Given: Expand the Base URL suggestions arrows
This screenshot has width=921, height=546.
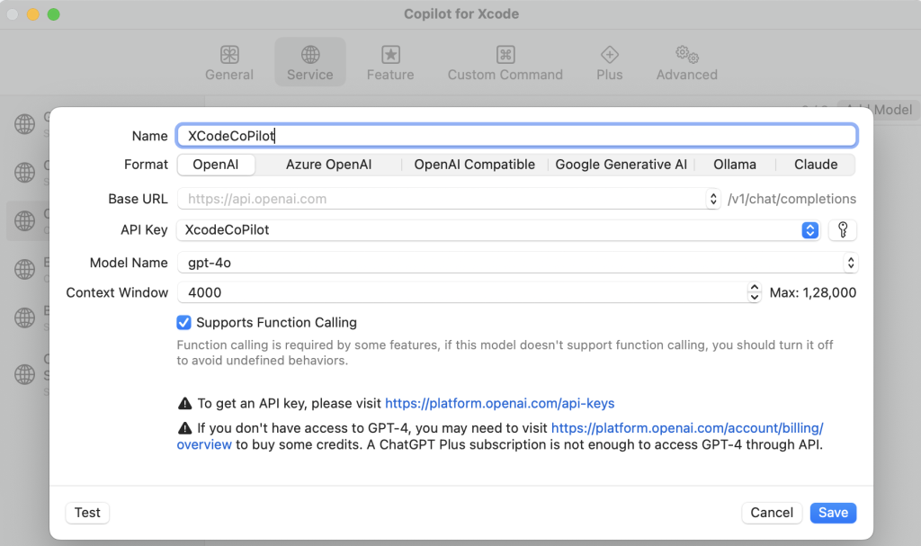Looking at the screenshot, I should 712,198.
